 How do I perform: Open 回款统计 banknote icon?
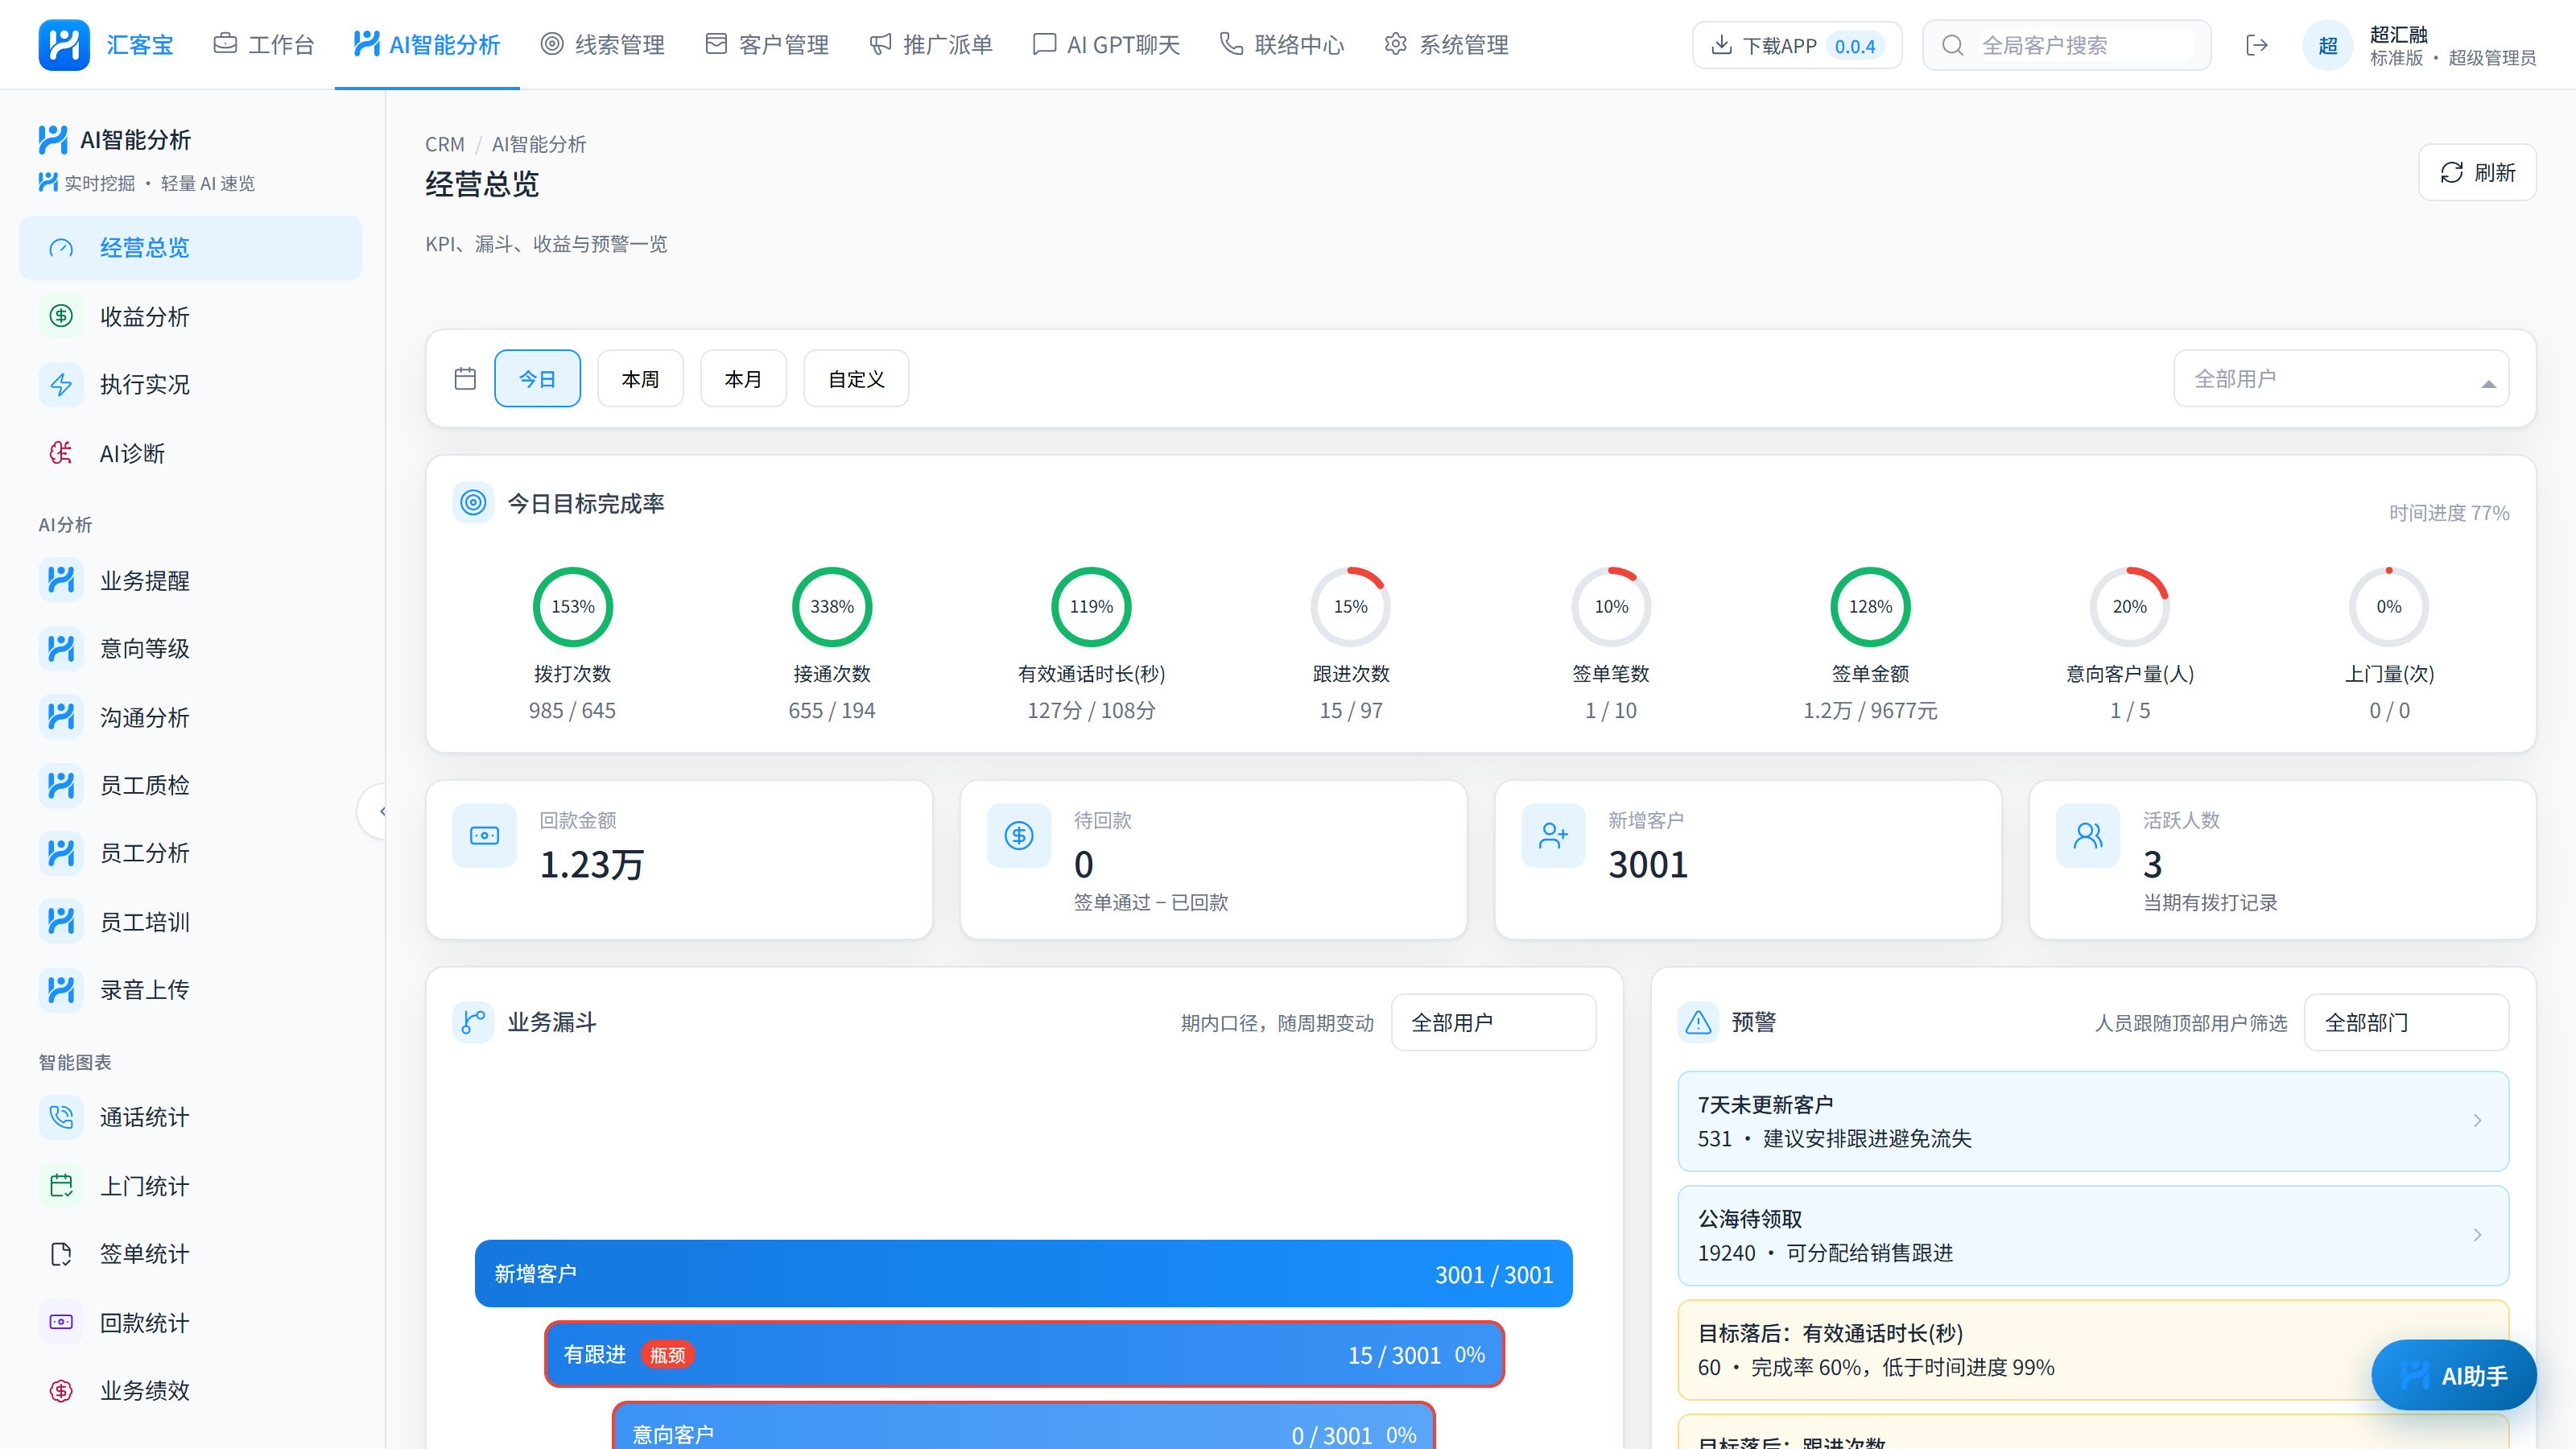(61, 1322)
